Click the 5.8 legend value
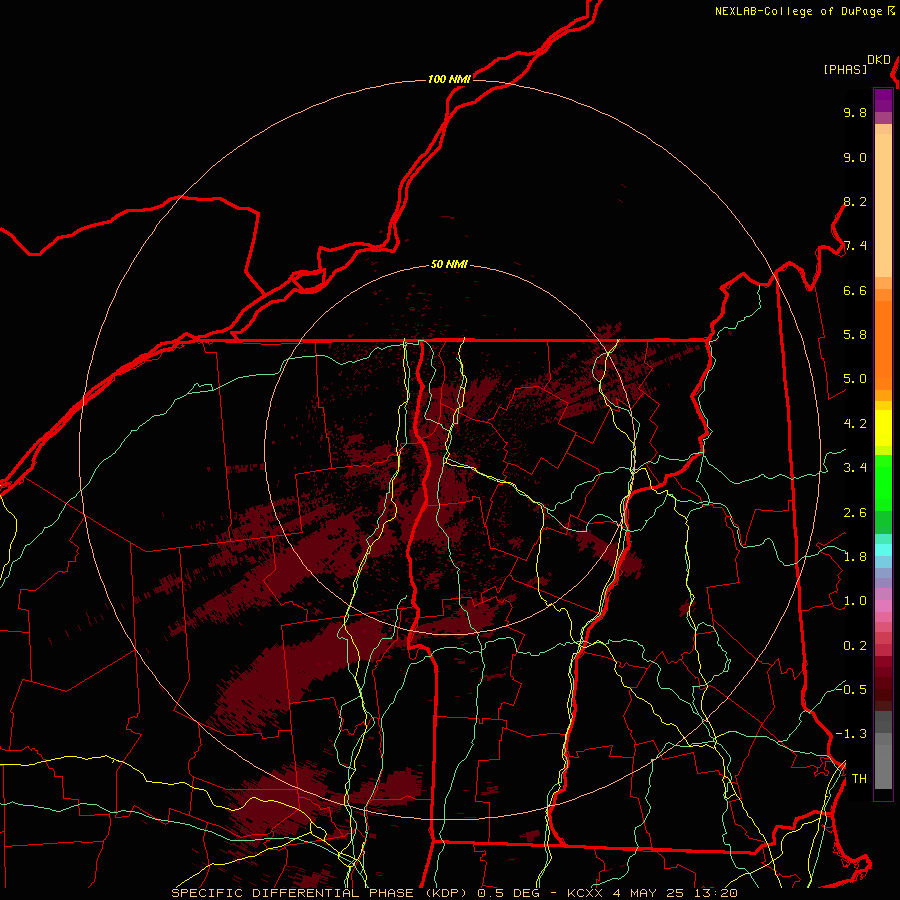This screenshot has width=900, height=900. tap(855, 334)
